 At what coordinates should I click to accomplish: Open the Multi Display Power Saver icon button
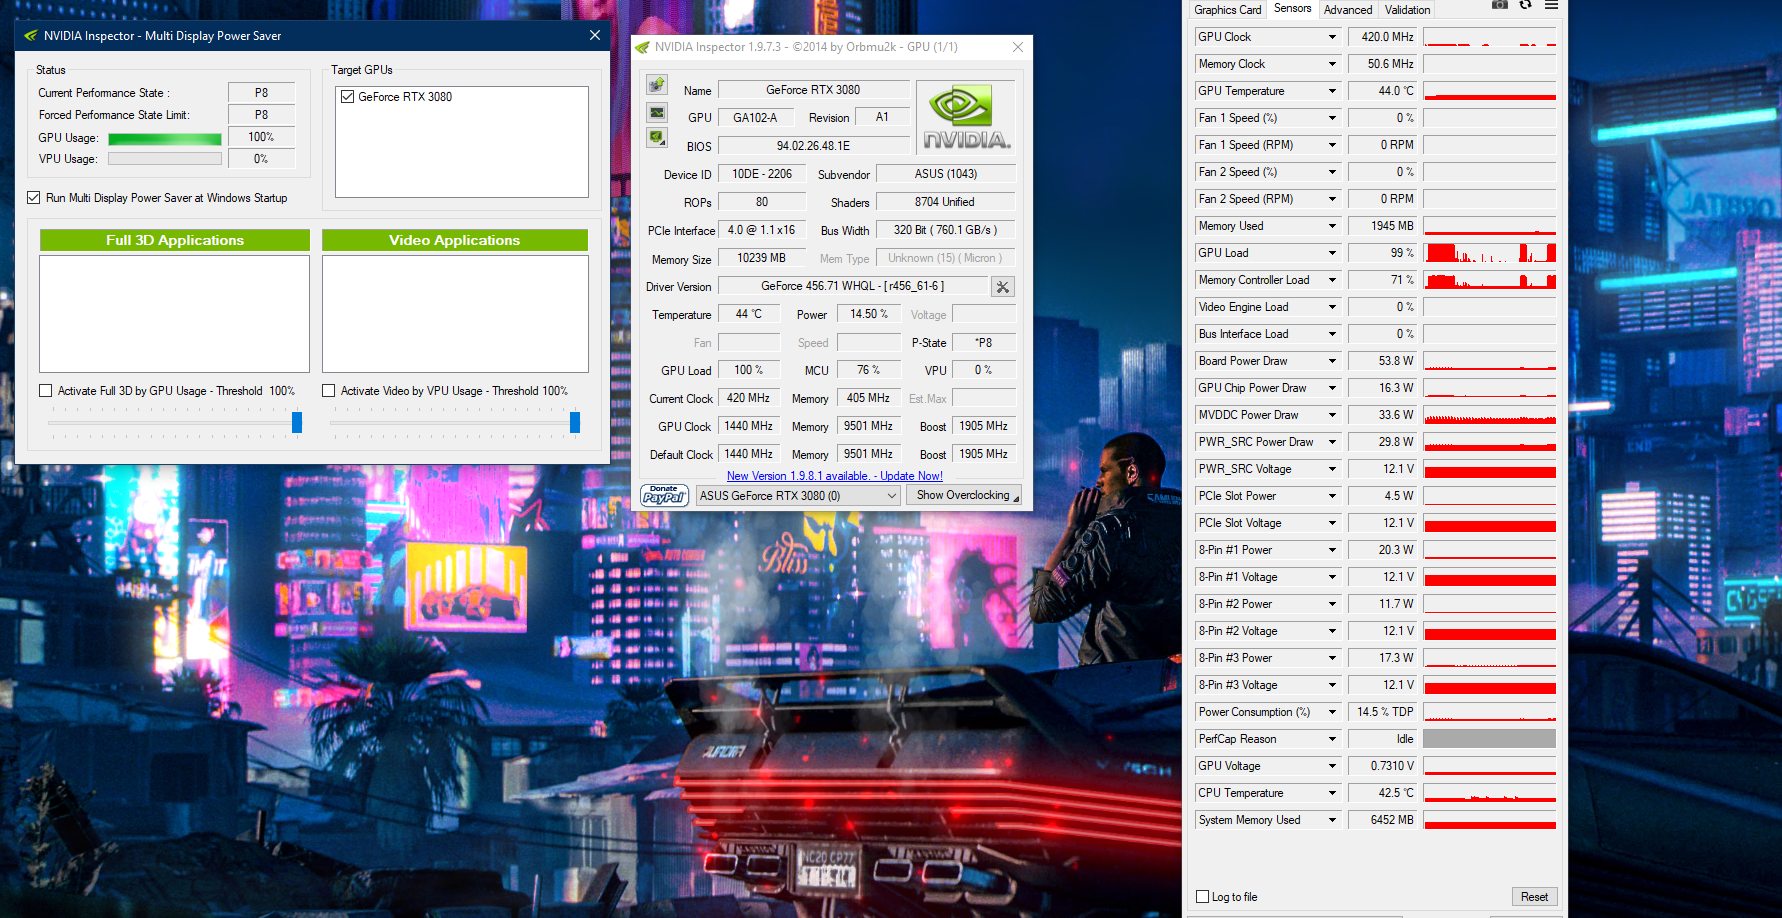657,137
